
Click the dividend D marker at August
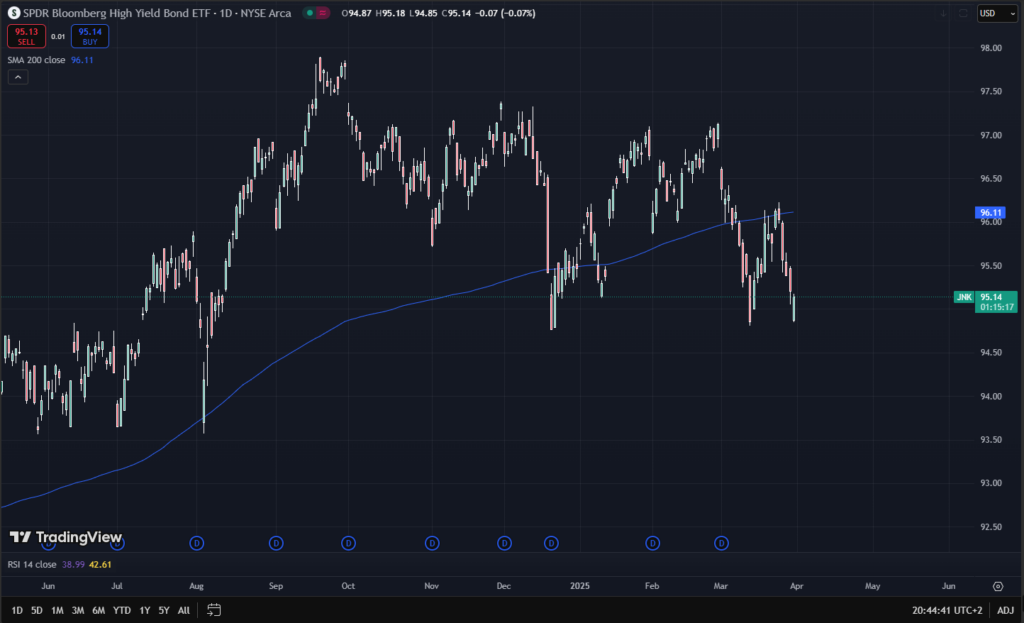click(x=197, y=543)
